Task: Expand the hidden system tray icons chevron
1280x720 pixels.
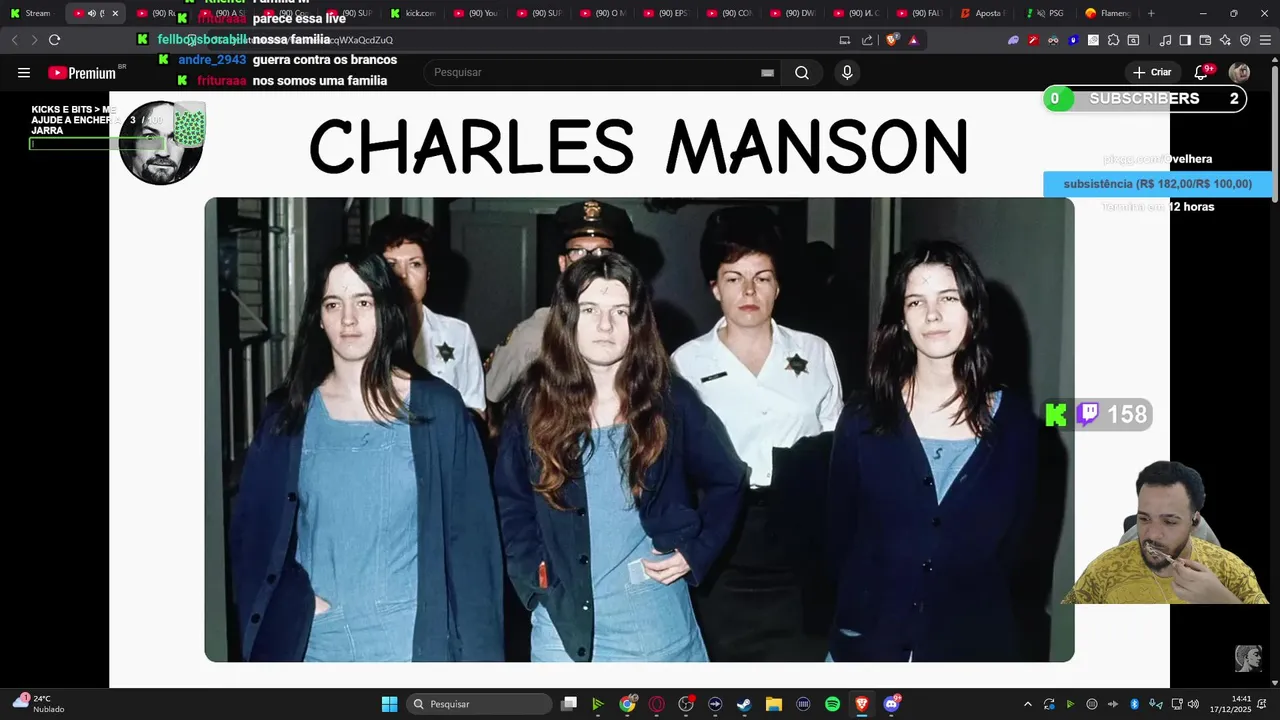Action: pos(1027,704)
